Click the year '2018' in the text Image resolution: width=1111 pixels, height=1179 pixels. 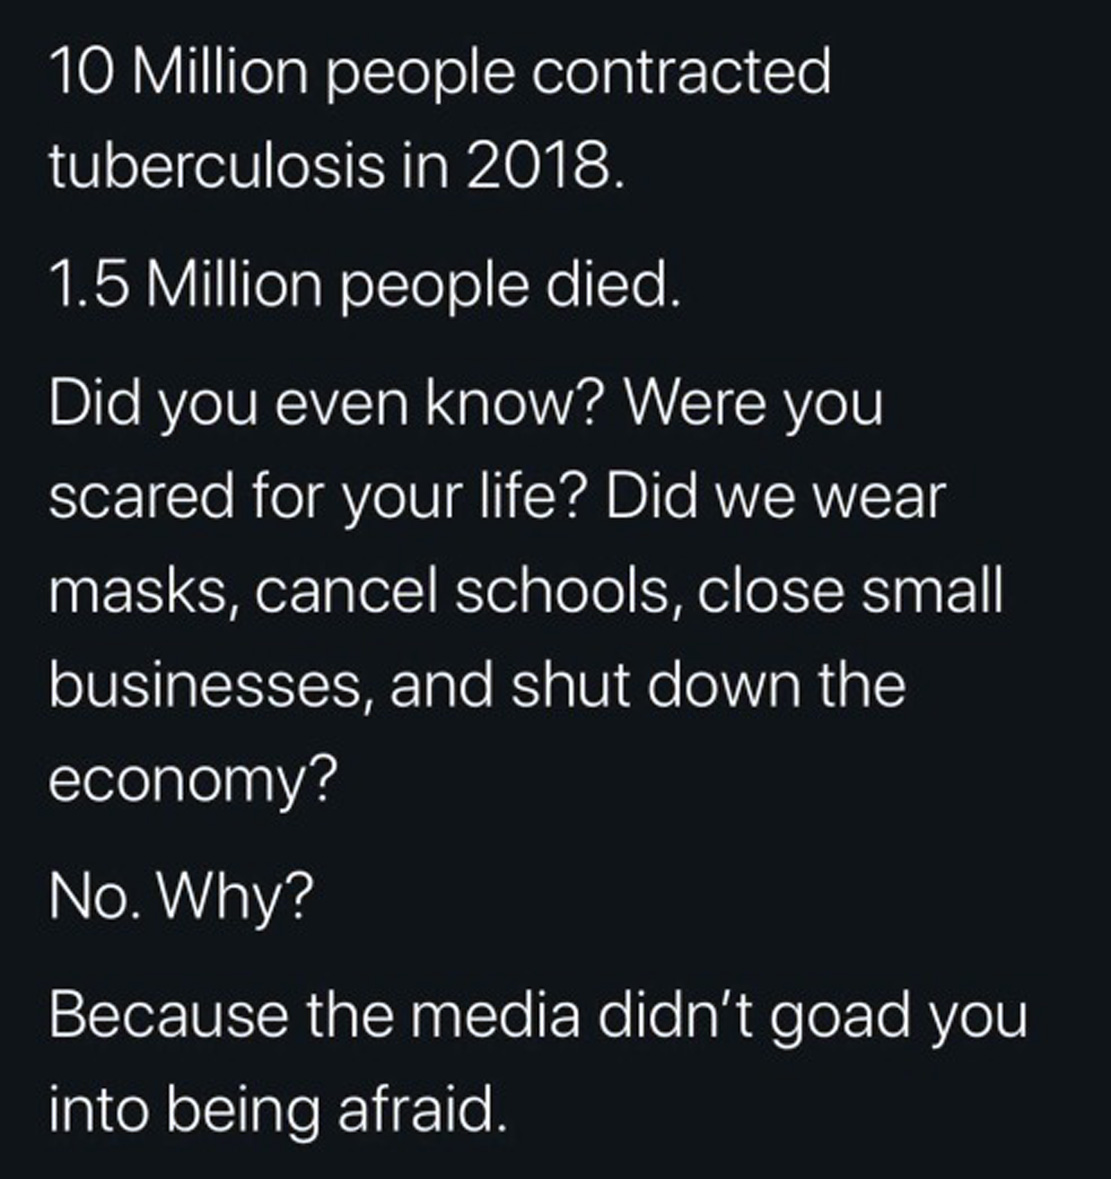click(537, 165)
